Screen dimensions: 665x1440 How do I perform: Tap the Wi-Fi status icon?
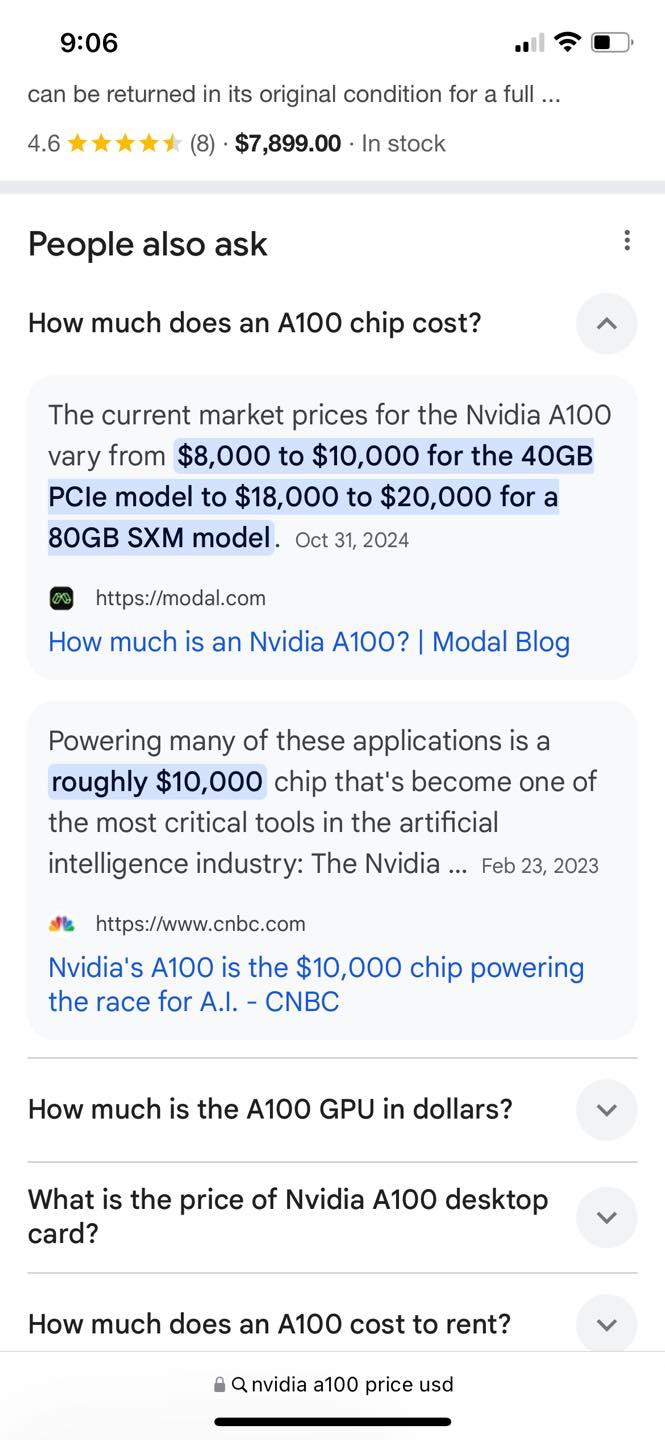pyautogui.click(x=568, y=43)
